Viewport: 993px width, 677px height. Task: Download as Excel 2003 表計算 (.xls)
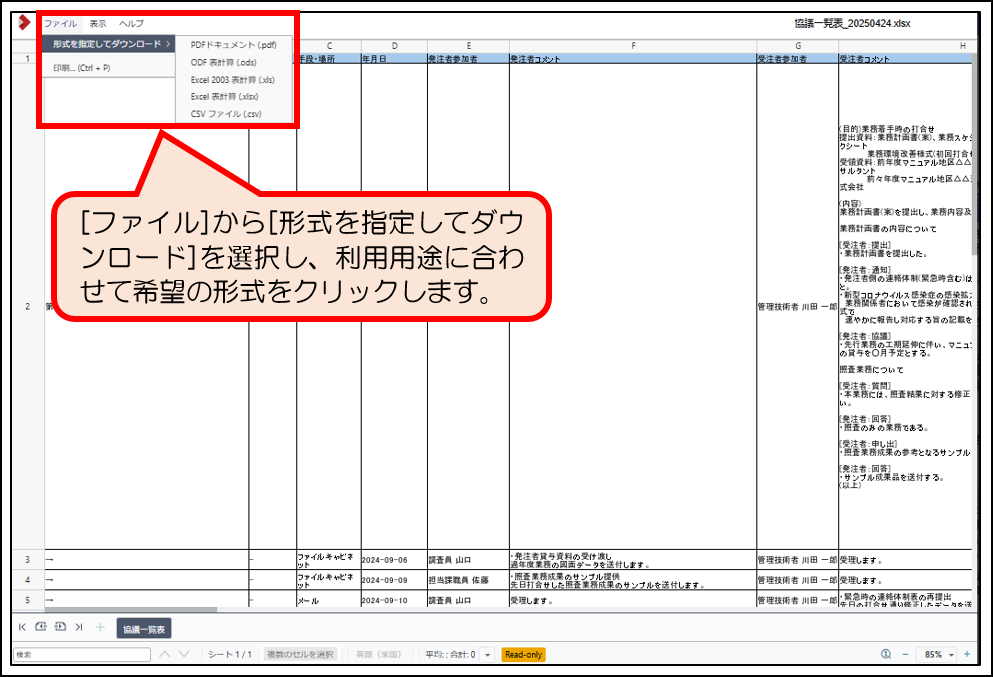pyautogui.click(x=234, y=80)
